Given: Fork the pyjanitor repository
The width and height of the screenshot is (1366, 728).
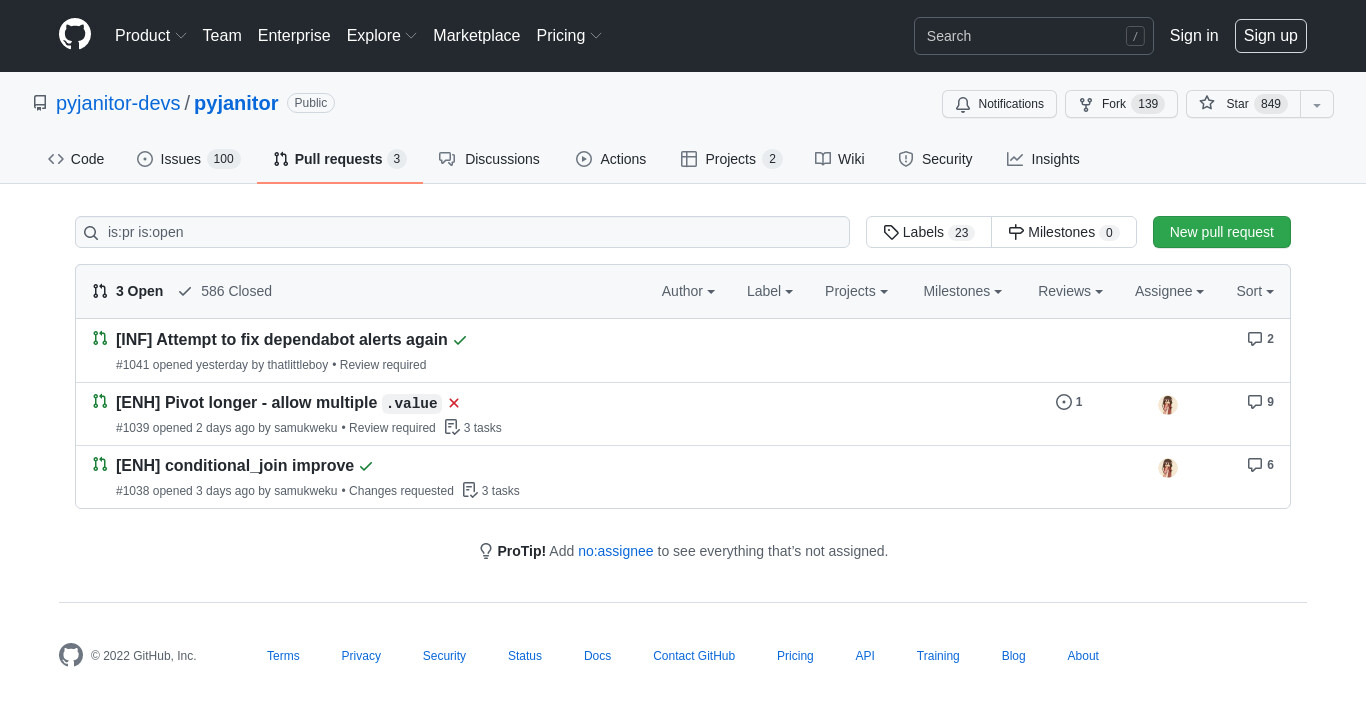Looking at the screenshot, I should (1121, 104).
